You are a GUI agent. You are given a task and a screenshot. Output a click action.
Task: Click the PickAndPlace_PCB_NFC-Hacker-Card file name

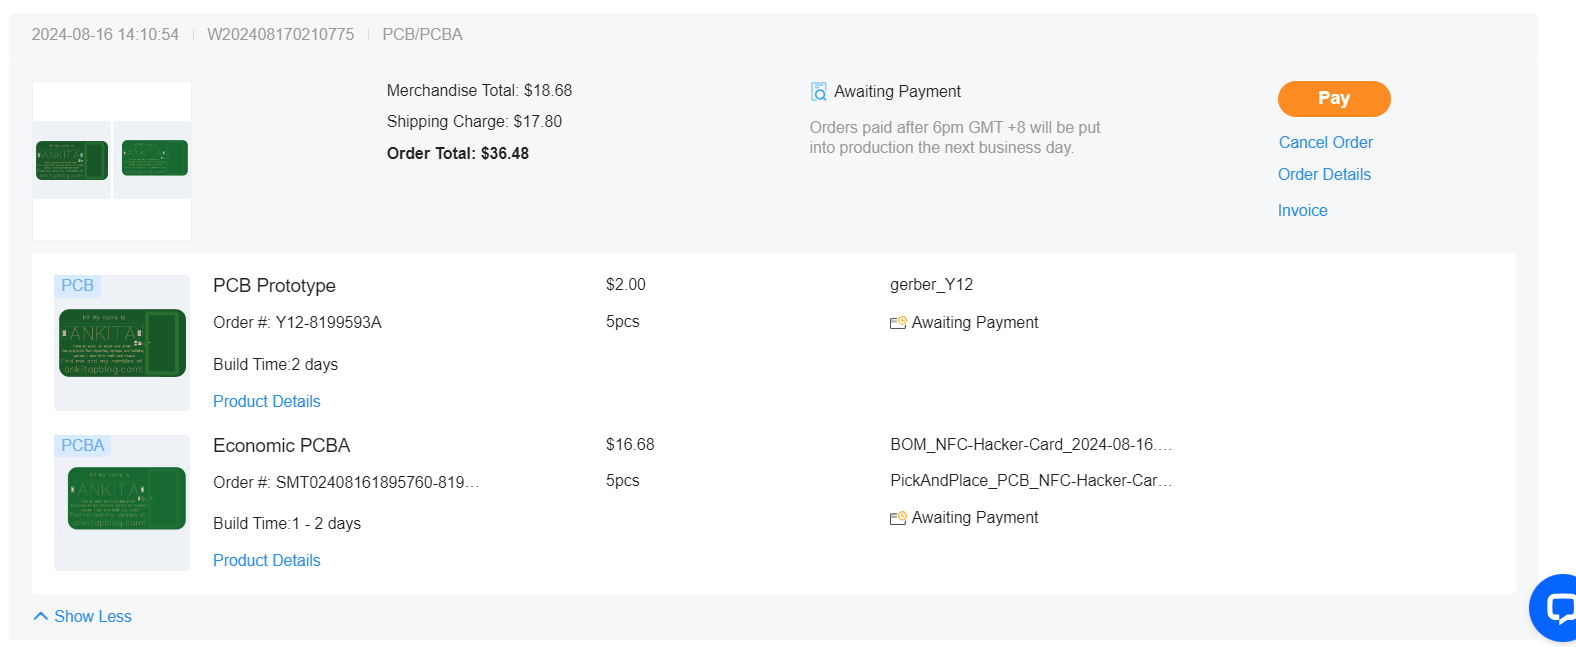click(x=1030, y=480)
